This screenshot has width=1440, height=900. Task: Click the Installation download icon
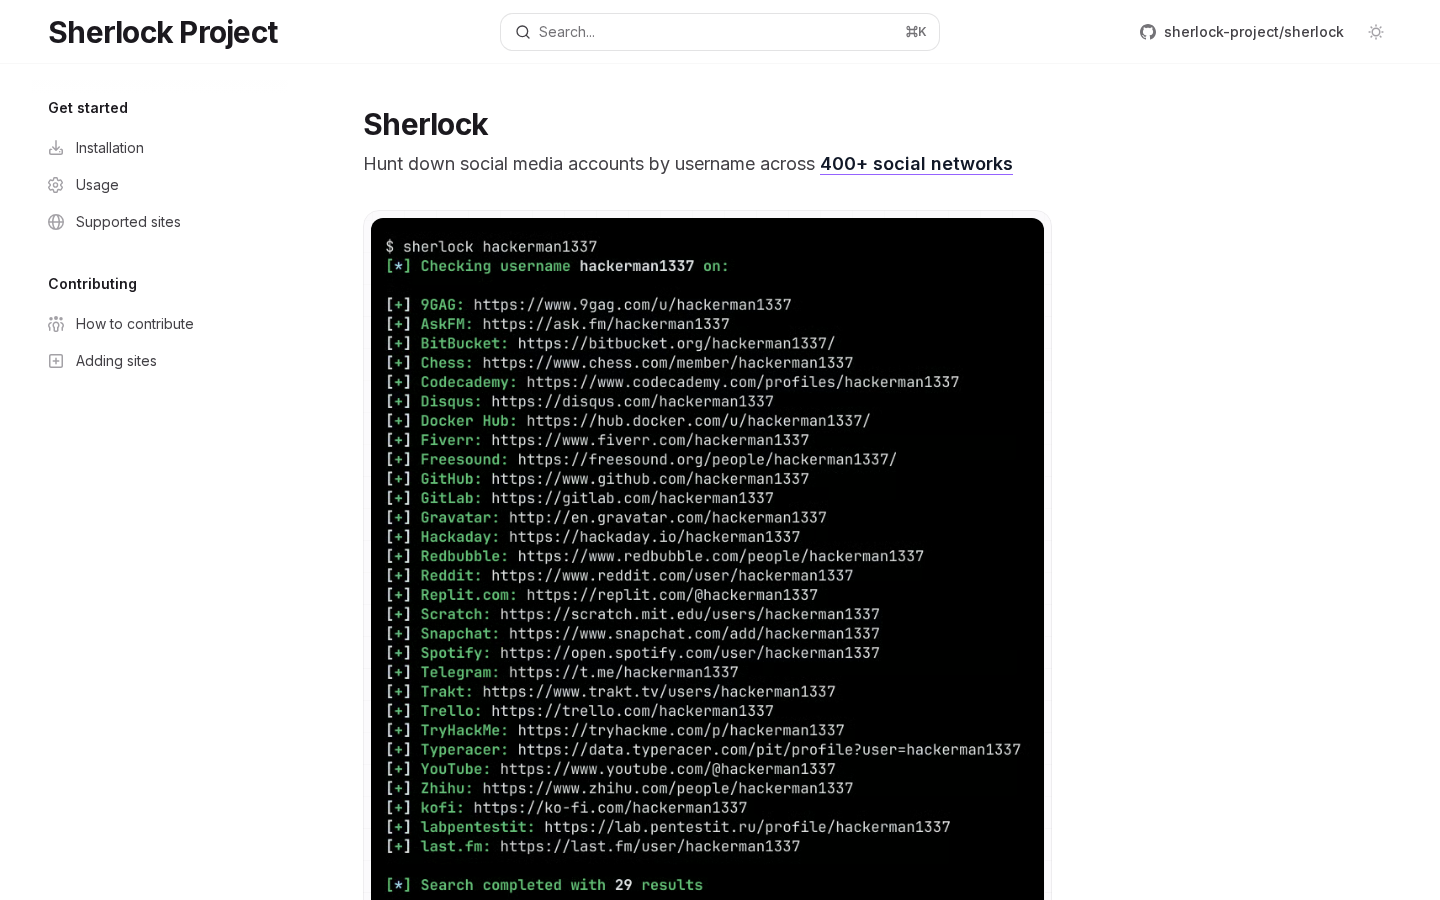[56, 148]
